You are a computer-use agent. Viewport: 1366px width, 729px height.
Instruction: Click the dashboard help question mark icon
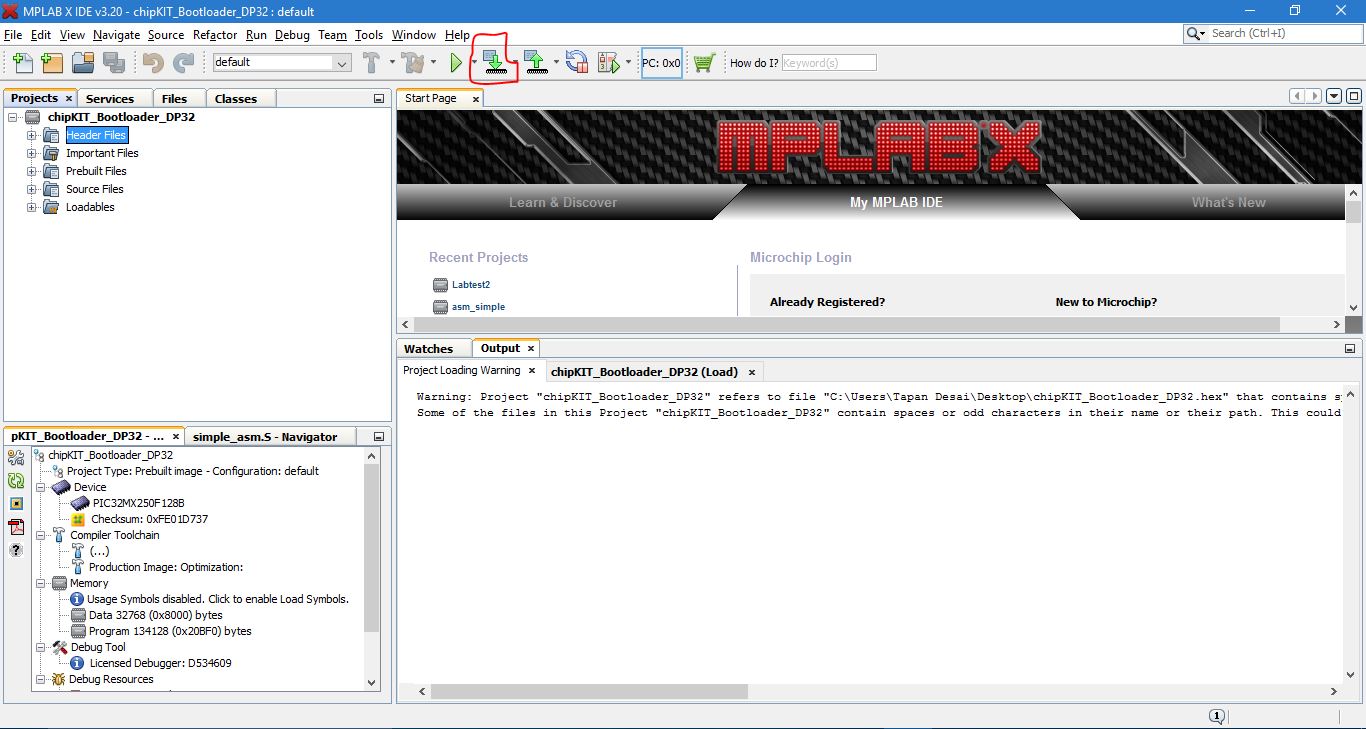point(15,550)
